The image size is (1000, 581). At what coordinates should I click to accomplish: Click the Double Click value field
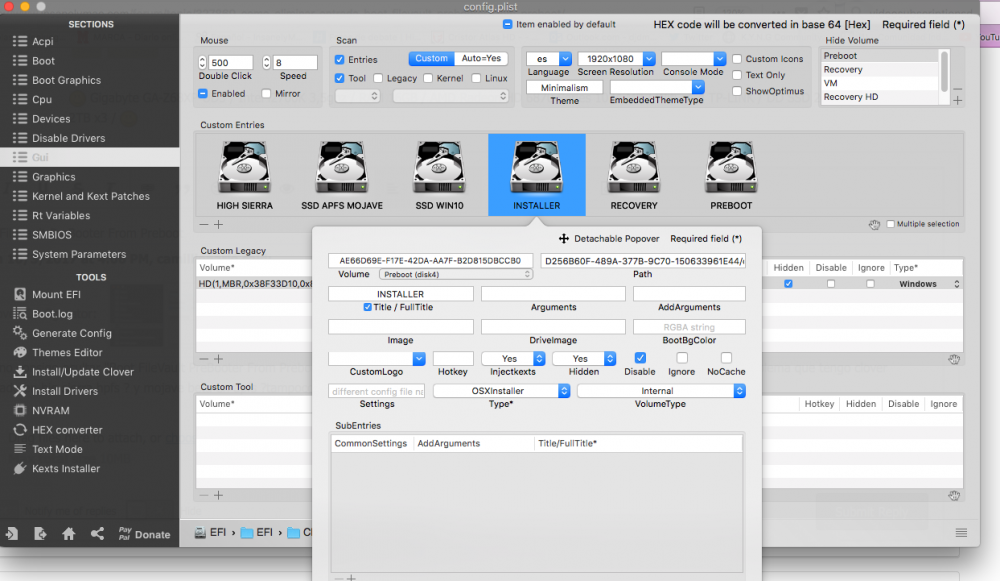click(x=231, y=63)
